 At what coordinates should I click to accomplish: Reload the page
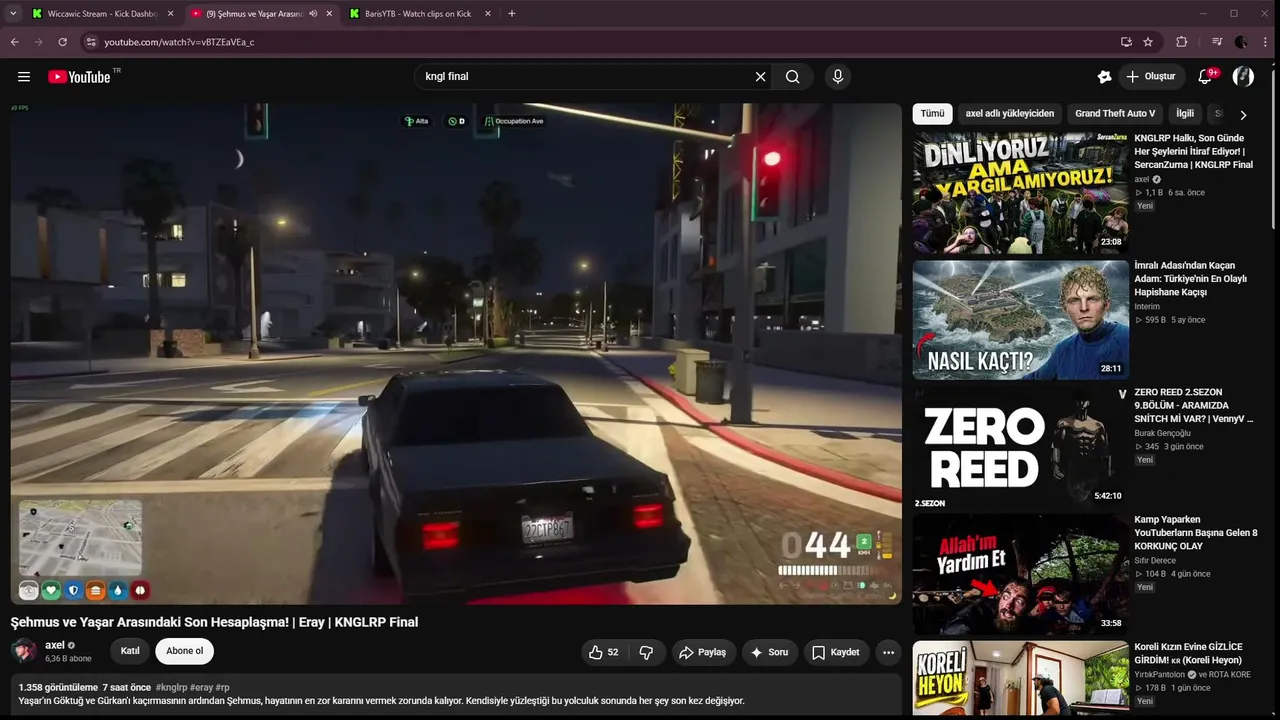[62, 42]
